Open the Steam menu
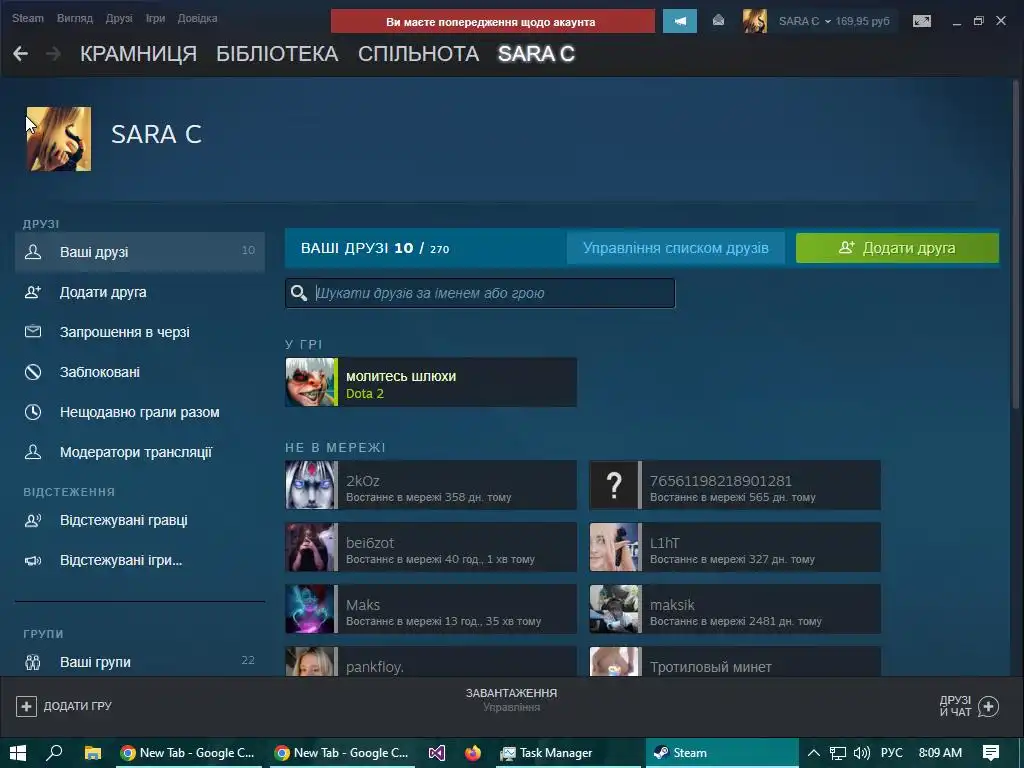Screen dimensions: 1024x768 [27, 18]
